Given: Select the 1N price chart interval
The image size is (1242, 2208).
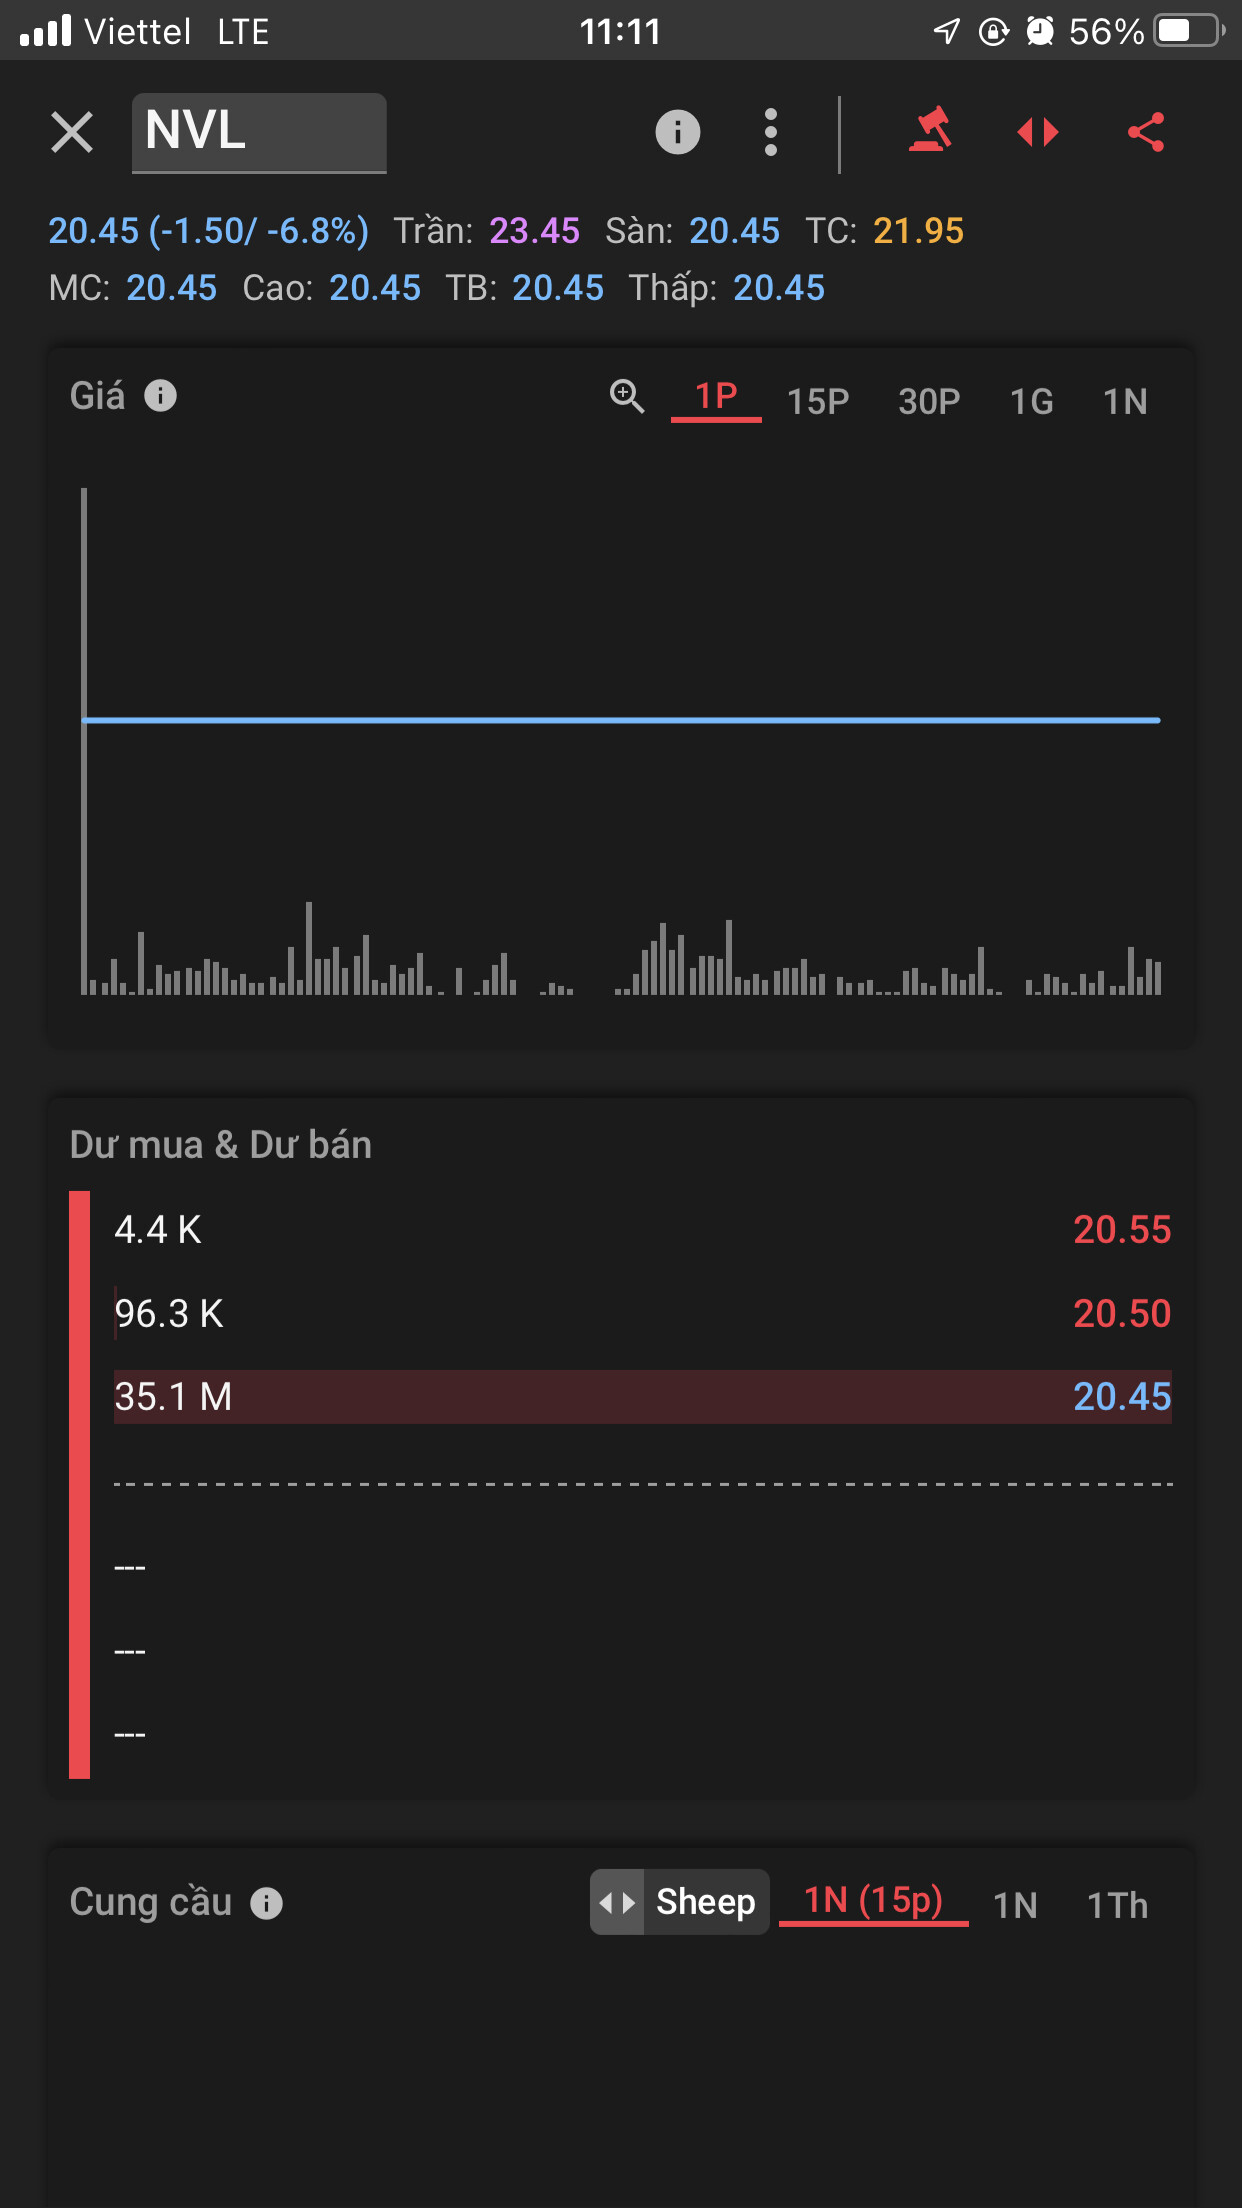Looking at the screenshot, I should (1125, 401).
